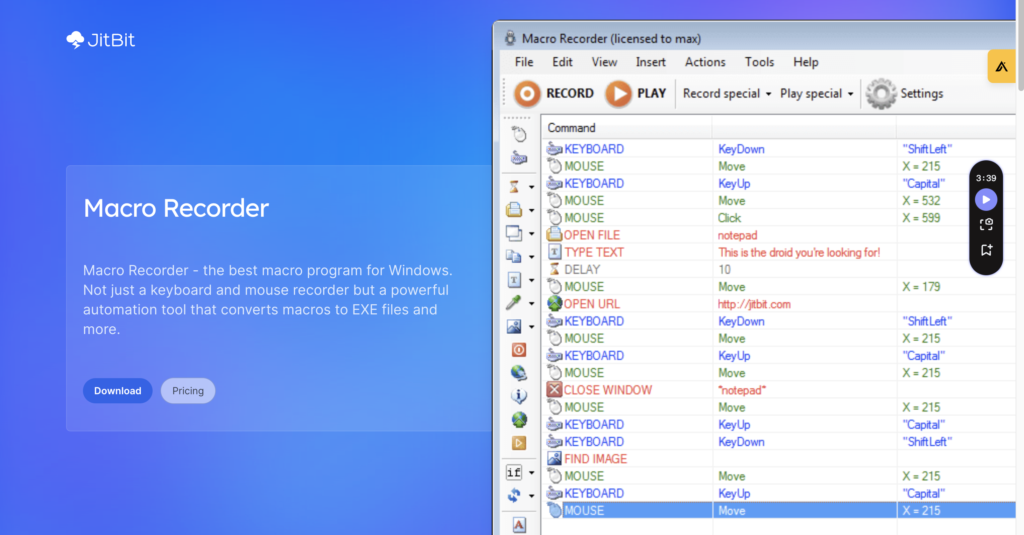Open the Edit menu

(x=562, y=62)
